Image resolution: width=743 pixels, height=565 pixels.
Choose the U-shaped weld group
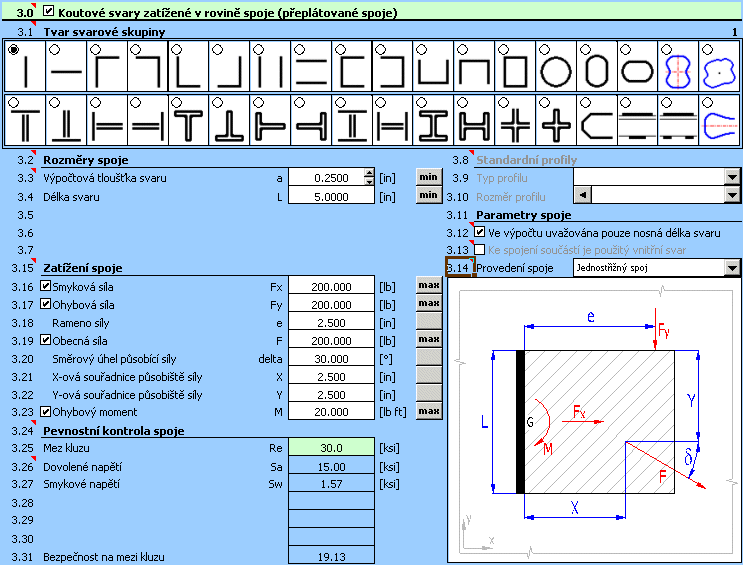pyautogui.click(x=422, y=49)
